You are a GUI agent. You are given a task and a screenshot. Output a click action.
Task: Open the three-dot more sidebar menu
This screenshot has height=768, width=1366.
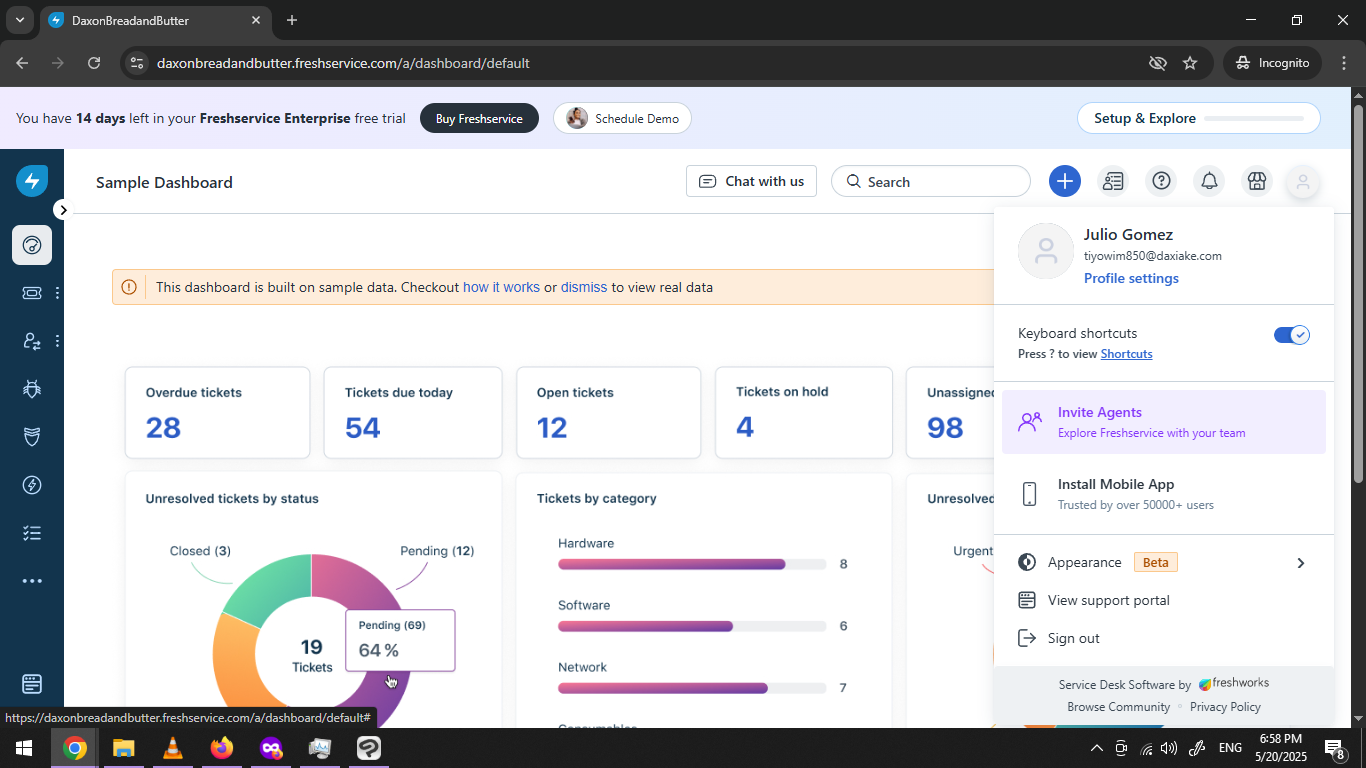(32, 581)
